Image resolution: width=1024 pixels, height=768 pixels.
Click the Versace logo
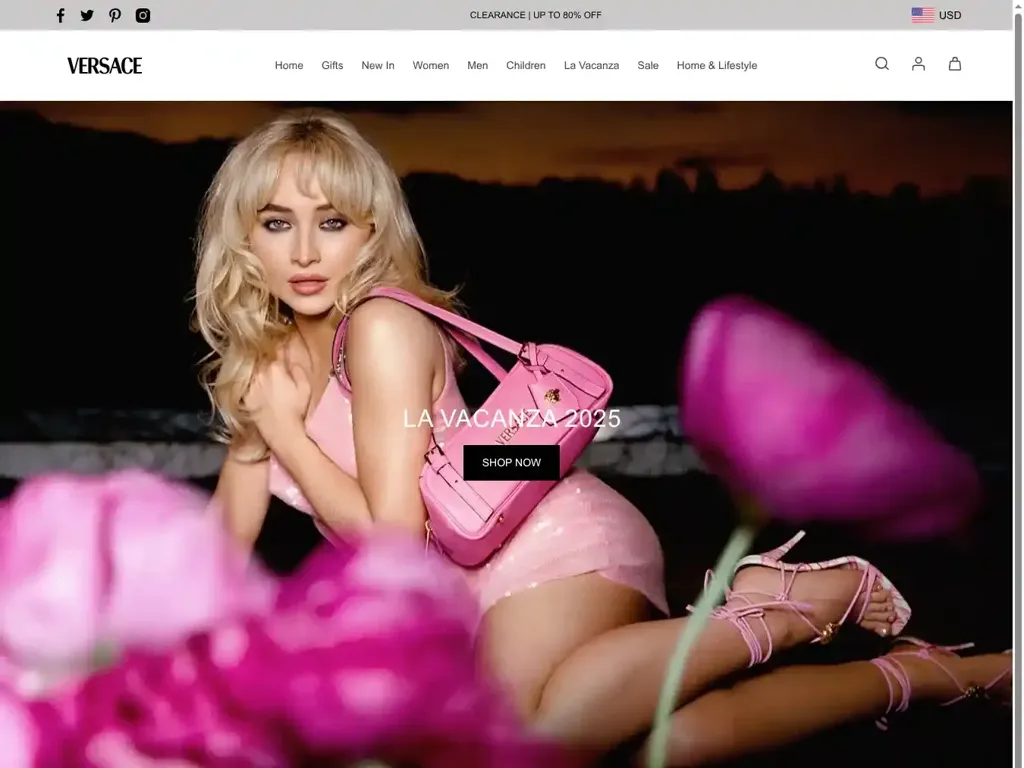pos(104,66)
